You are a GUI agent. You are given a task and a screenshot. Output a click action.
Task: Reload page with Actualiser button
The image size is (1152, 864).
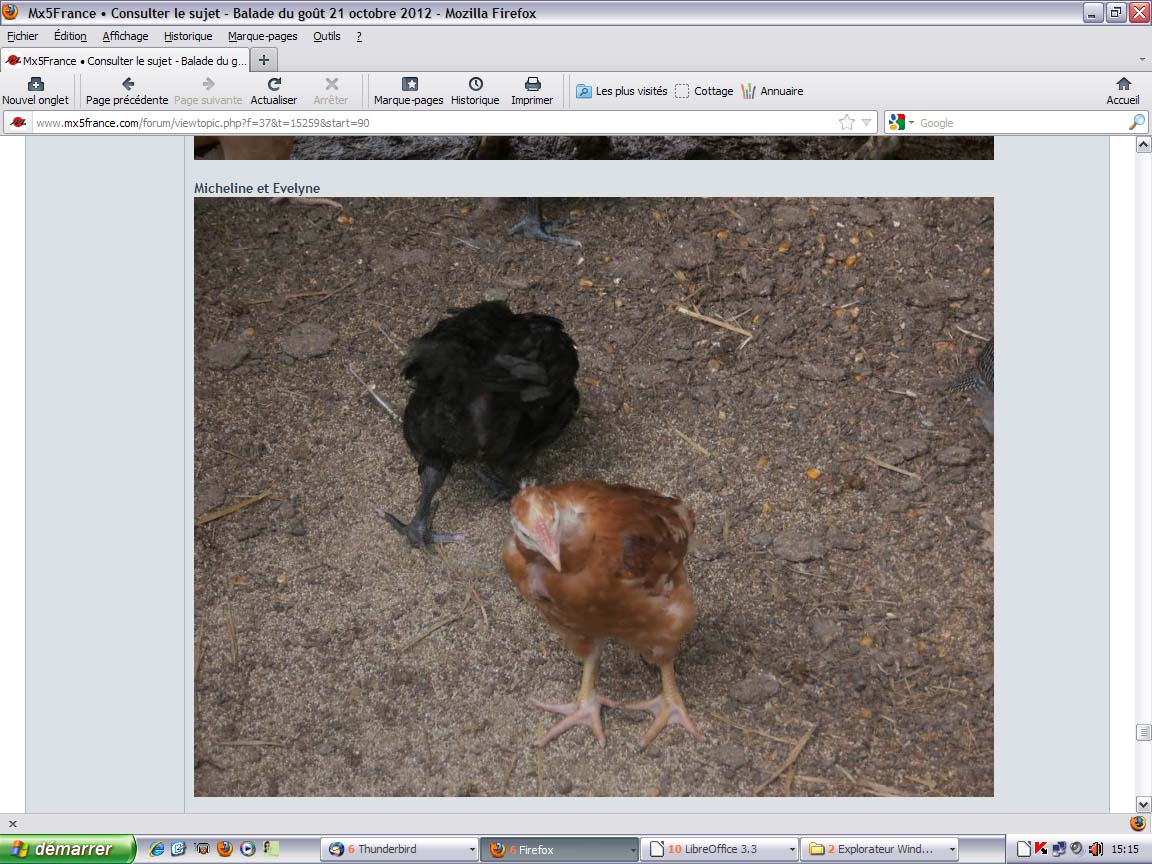pyautogui.click(x=274, y=91)
